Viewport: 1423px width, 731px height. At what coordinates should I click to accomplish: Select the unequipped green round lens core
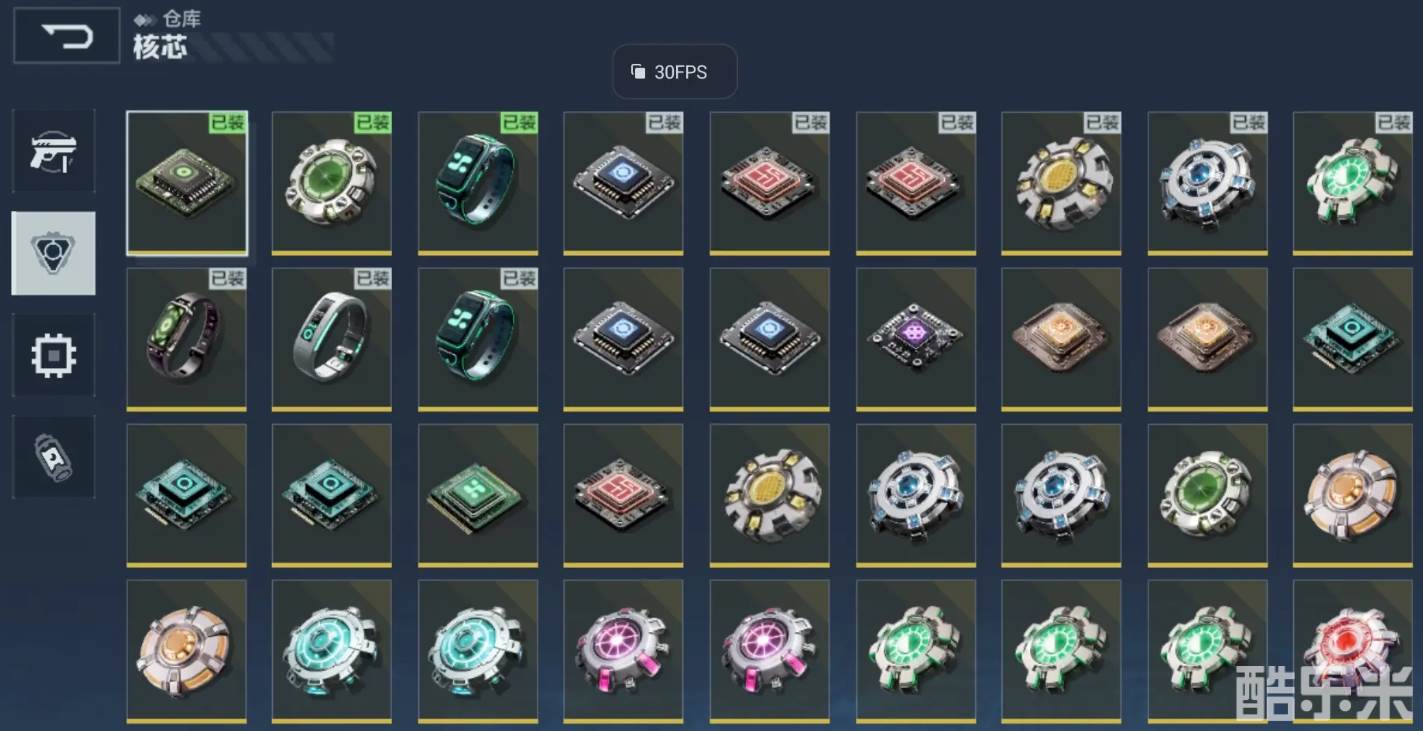coord(1208,495)
